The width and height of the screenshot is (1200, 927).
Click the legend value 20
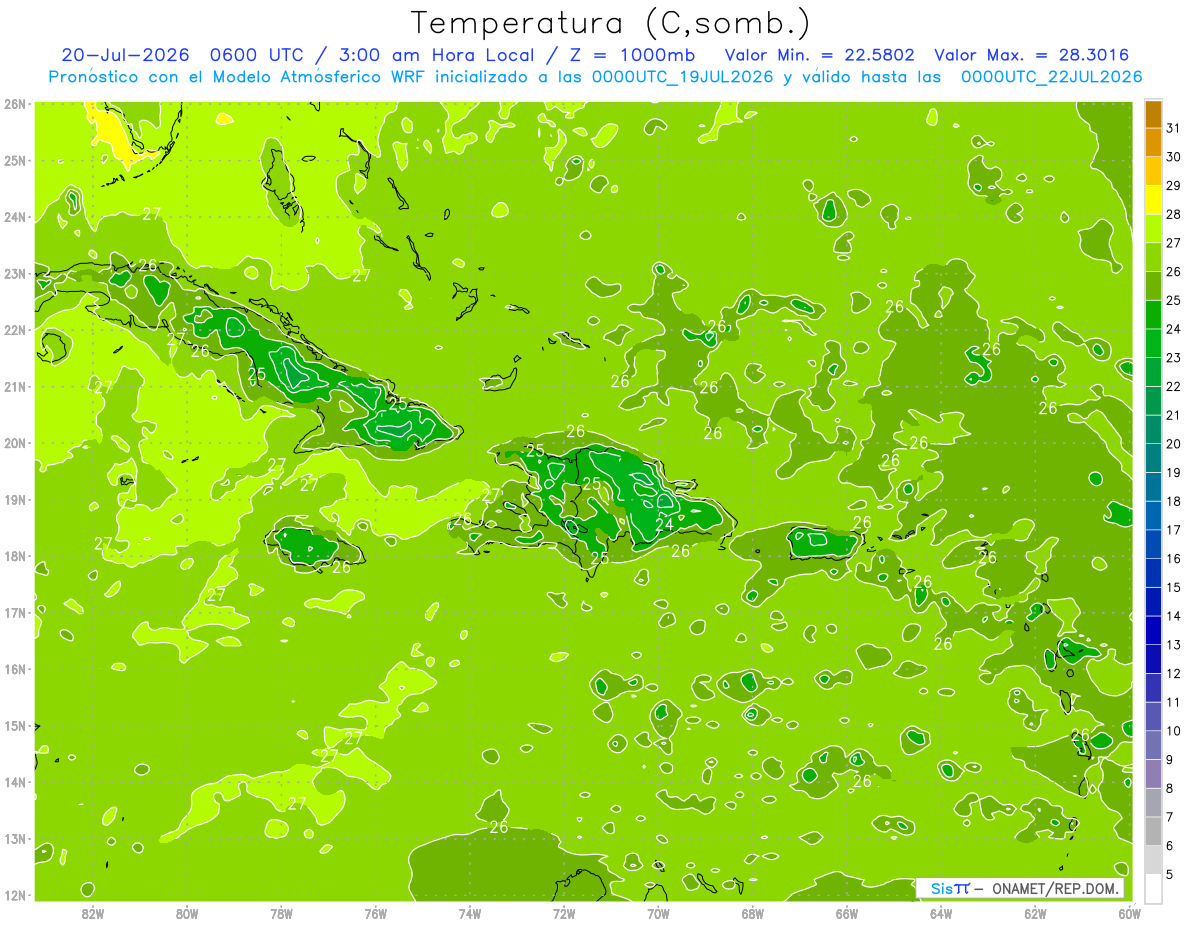pyautogui.click(x=1174, y=444)
